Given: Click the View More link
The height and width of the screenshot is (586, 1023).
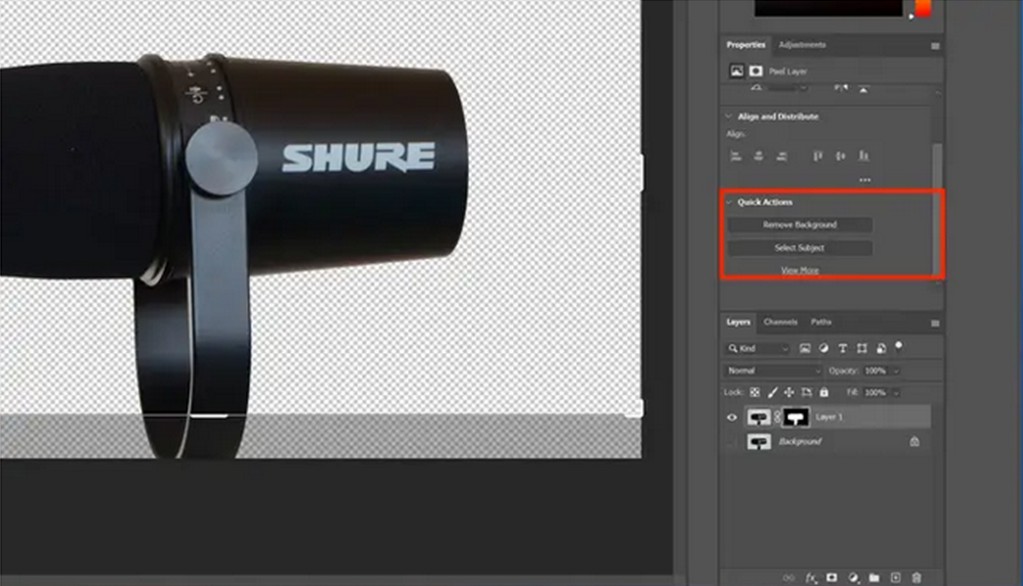Looking at the screenshot, I should (x=799, y=270).
